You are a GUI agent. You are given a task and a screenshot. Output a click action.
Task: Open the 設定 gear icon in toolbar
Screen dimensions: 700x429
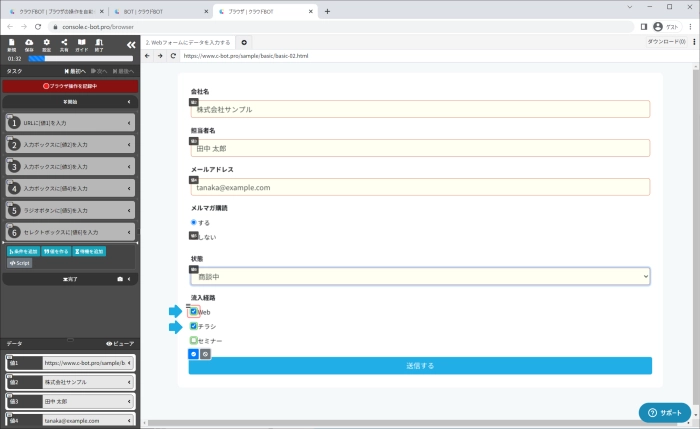click(x=46, y=44)
